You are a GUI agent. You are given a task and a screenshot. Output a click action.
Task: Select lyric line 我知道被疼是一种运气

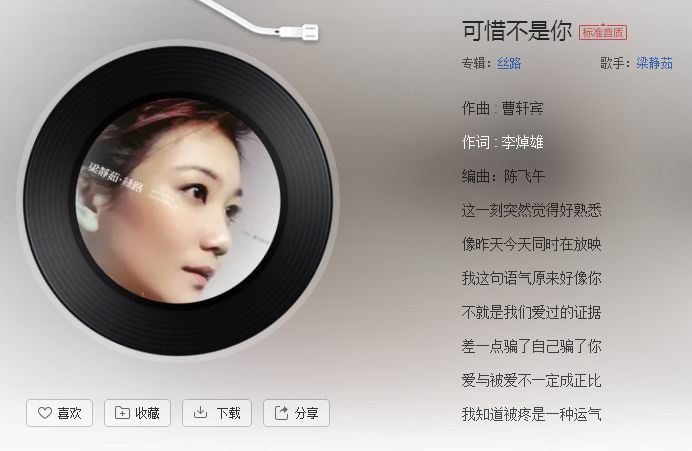point(531,414)
